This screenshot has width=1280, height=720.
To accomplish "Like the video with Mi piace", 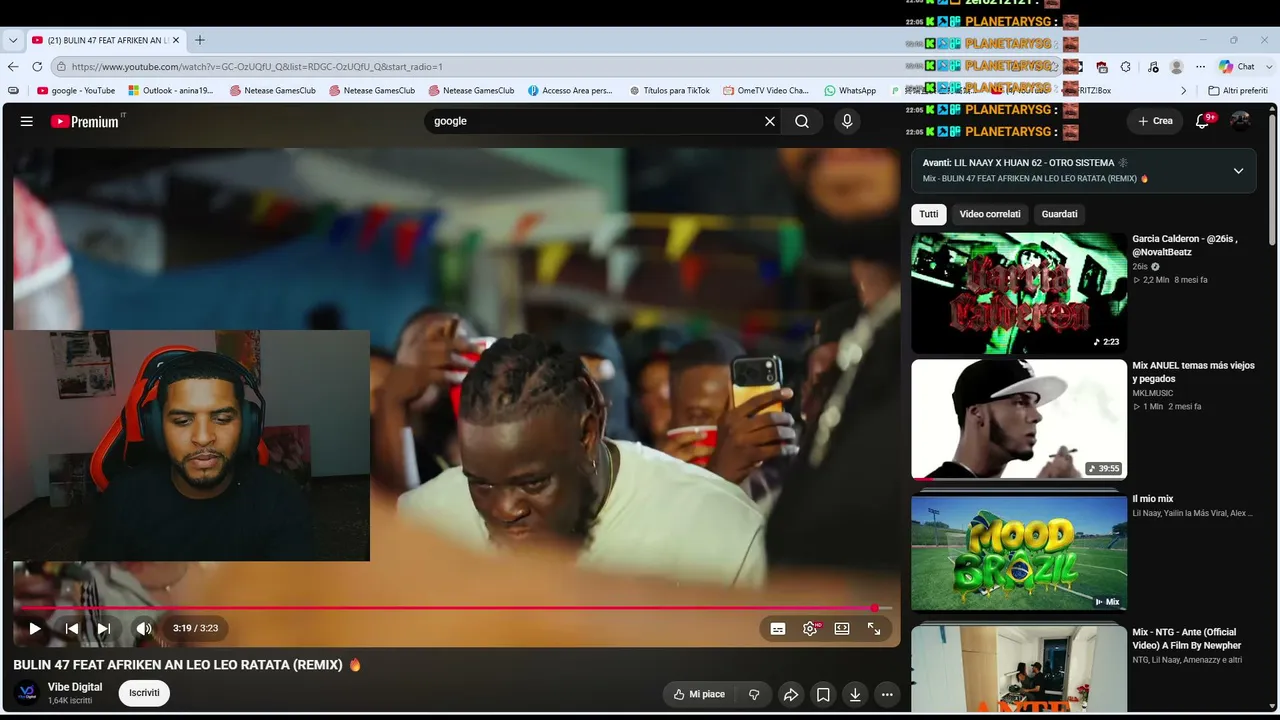I will (x=699, y=694).
